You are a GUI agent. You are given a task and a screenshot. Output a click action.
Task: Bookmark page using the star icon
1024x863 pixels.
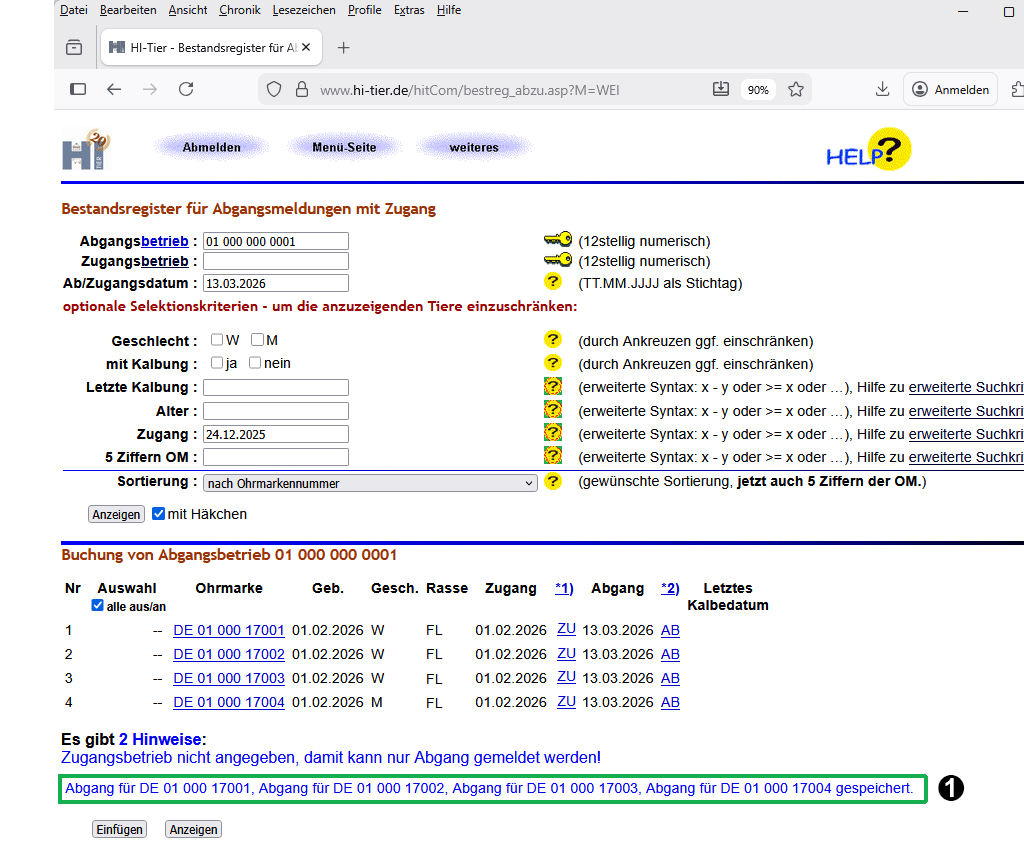[x=796, y=89]
